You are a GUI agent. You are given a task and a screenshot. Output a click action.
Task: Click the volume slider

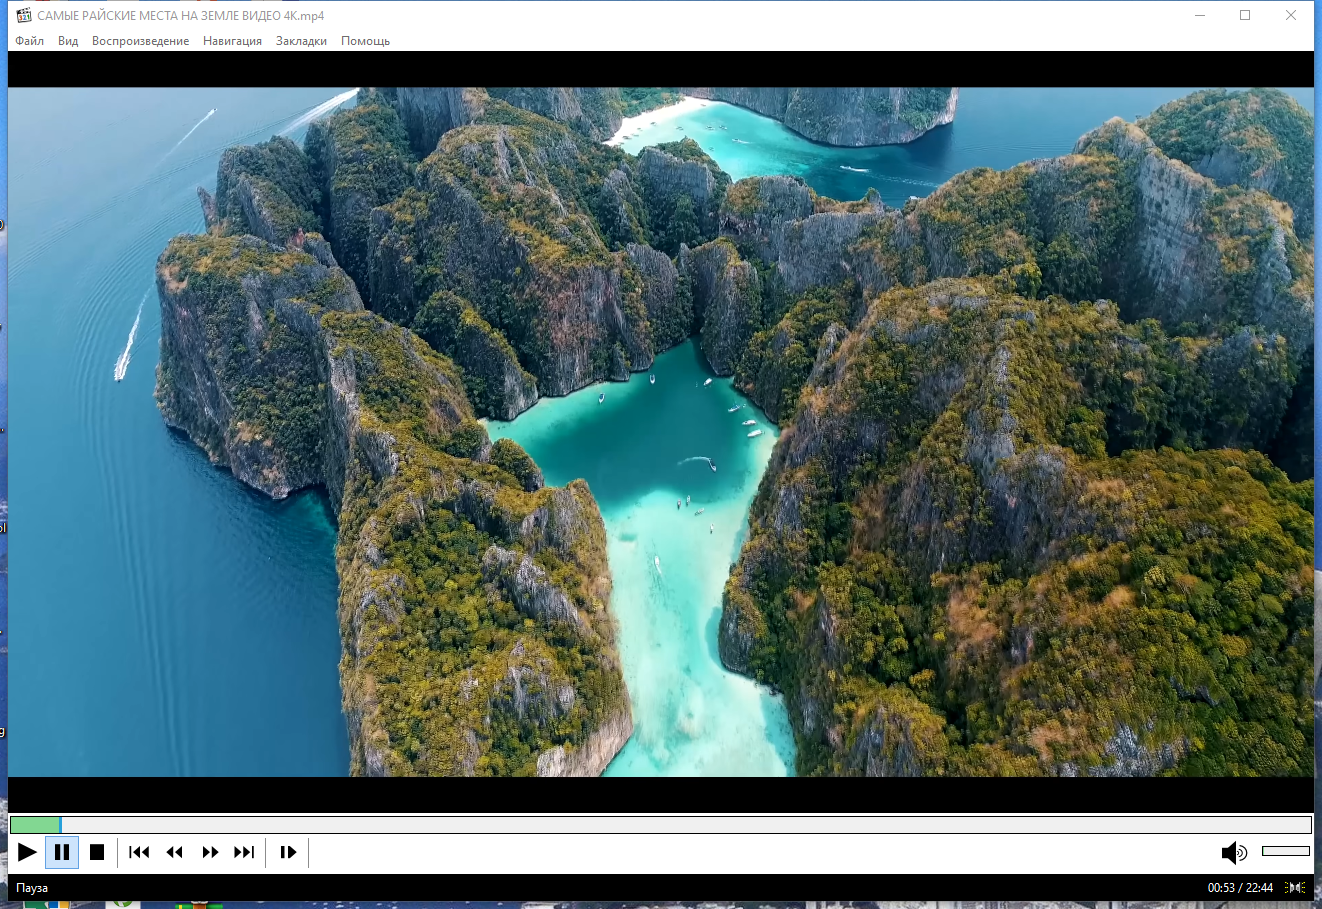coord(1285,851)
